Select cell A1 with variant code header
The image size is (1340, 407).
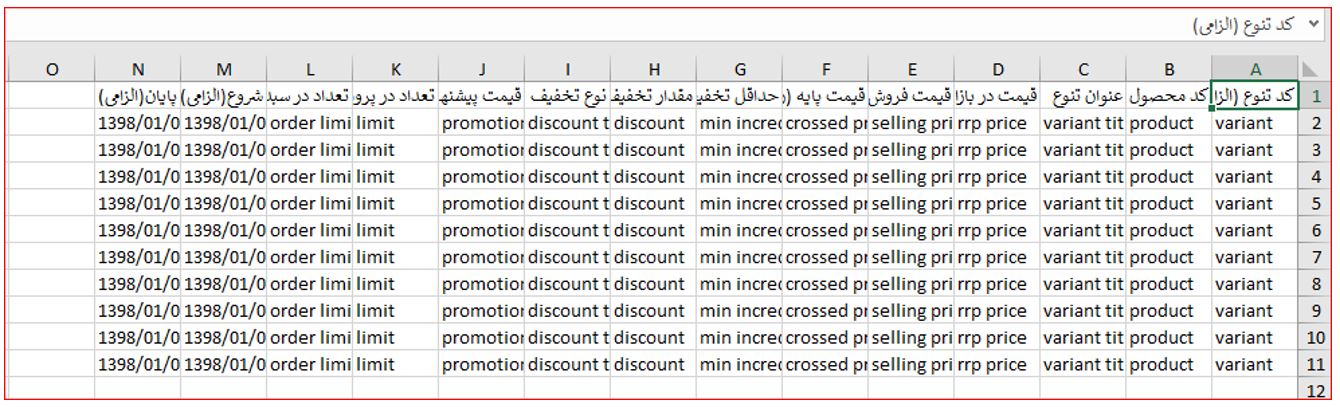[x=1255, y=97]
